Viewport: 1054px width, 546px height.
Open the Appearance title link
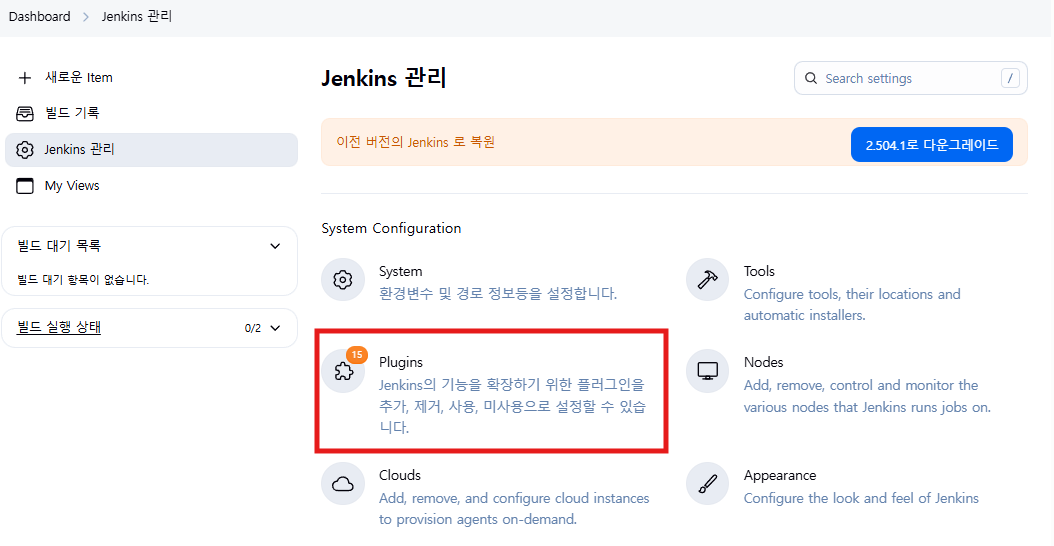tap(780, 475)
